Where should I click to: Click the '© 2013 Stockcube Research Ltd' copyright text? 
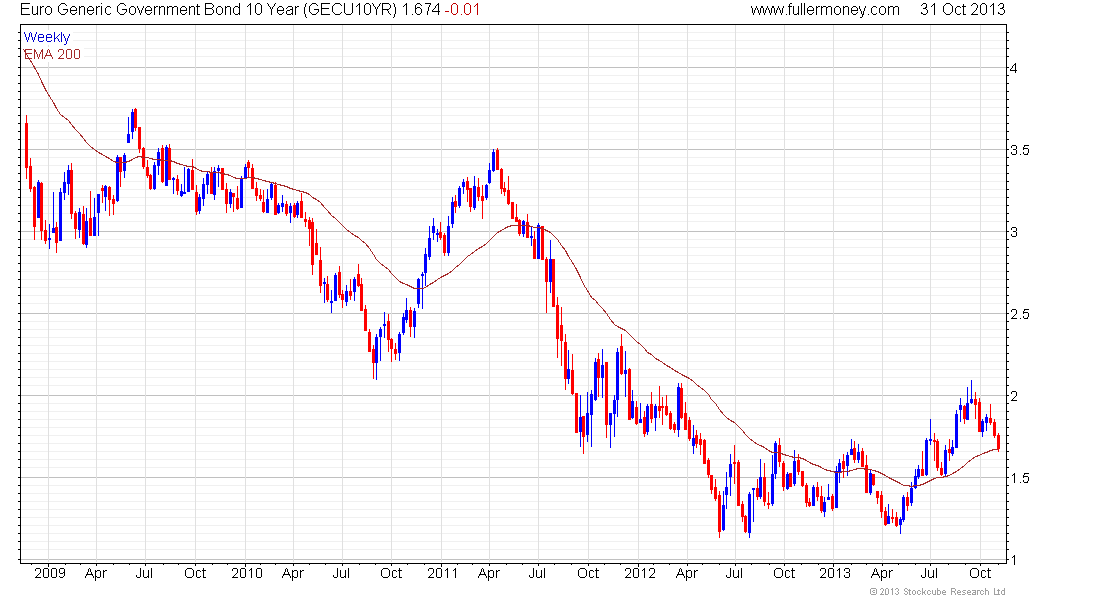(937, 592)
